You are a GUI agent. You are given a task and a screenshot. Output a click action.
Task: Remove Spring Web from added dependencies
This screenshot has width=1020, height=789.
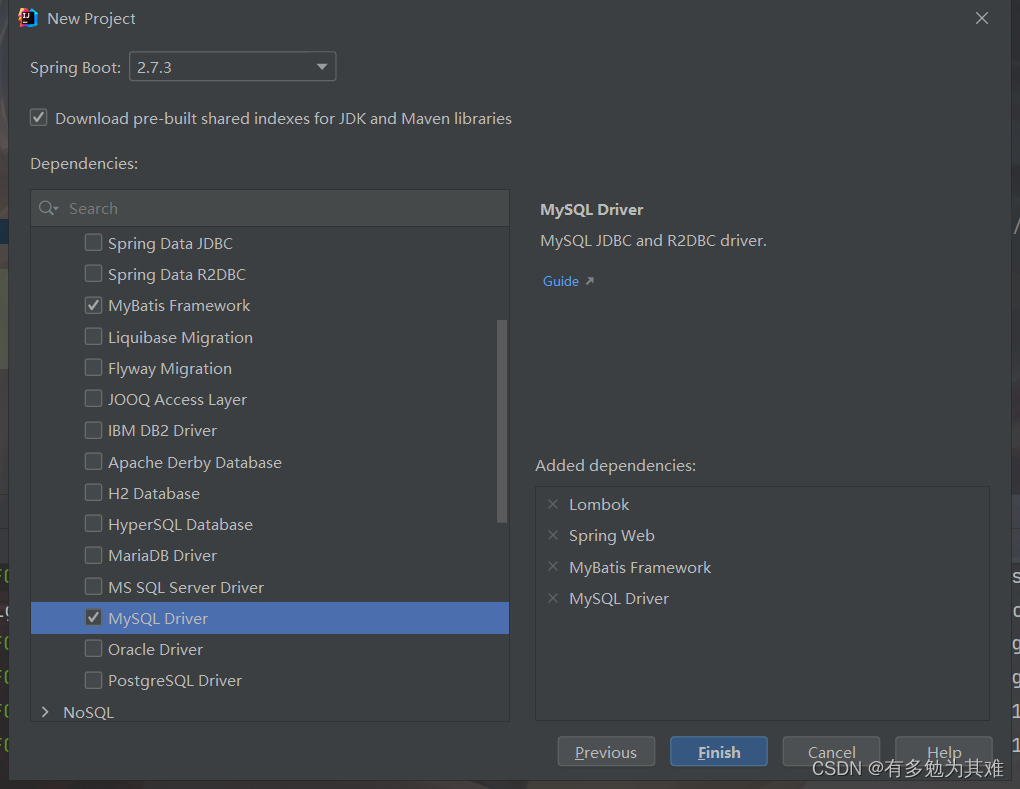[x=553, y=535]
